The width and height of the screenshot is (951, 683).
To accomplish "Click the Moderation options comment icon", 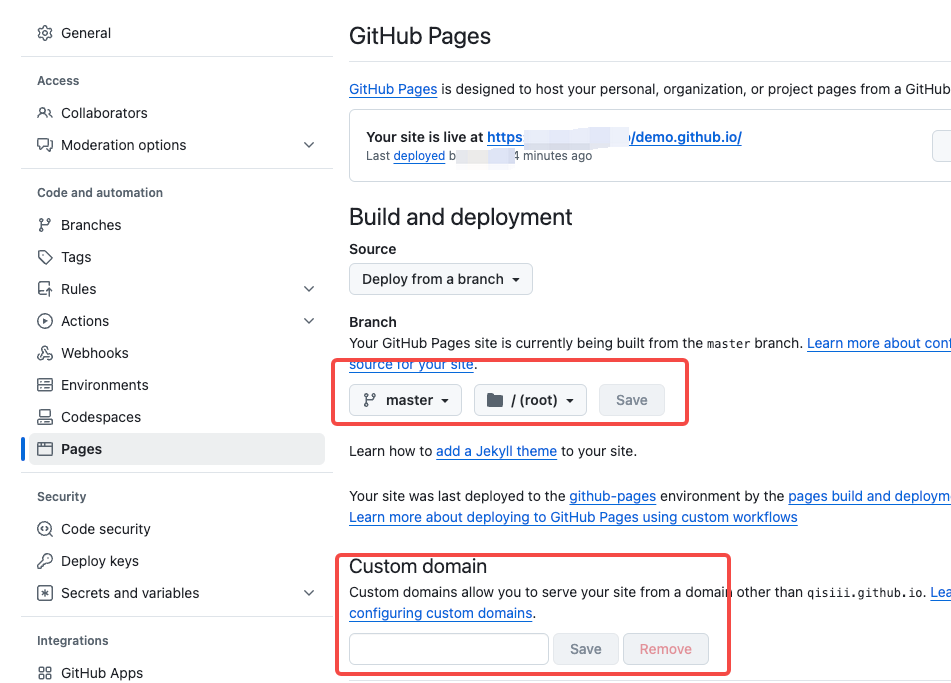I will [x=45, y=145].
